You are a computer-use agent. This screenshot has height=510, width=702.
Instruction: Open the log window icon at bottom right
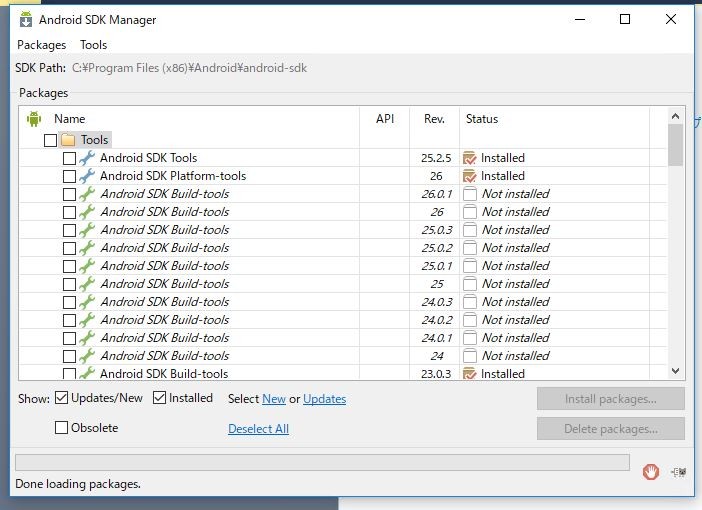coord(679,472)
